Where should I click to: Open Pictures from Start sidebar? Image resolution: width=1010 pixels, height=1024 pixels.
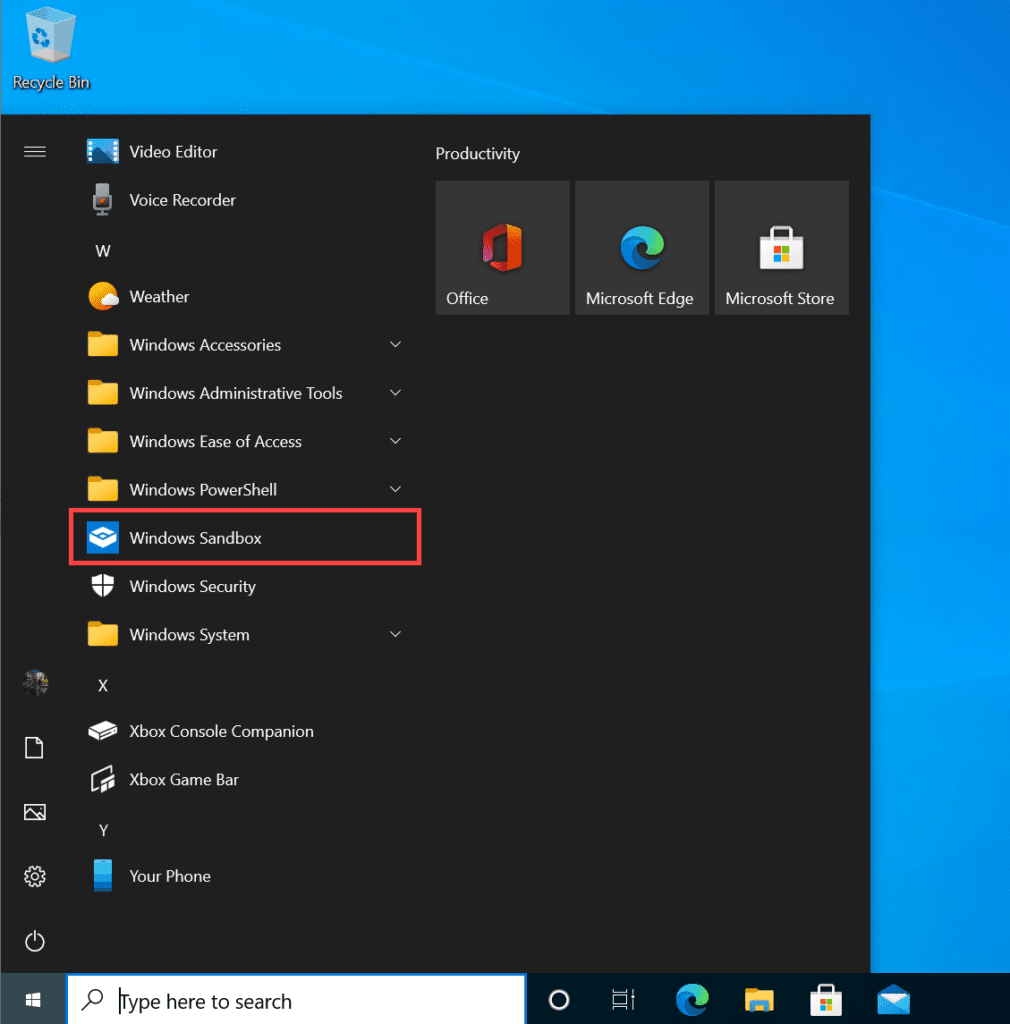pos(35,812)
